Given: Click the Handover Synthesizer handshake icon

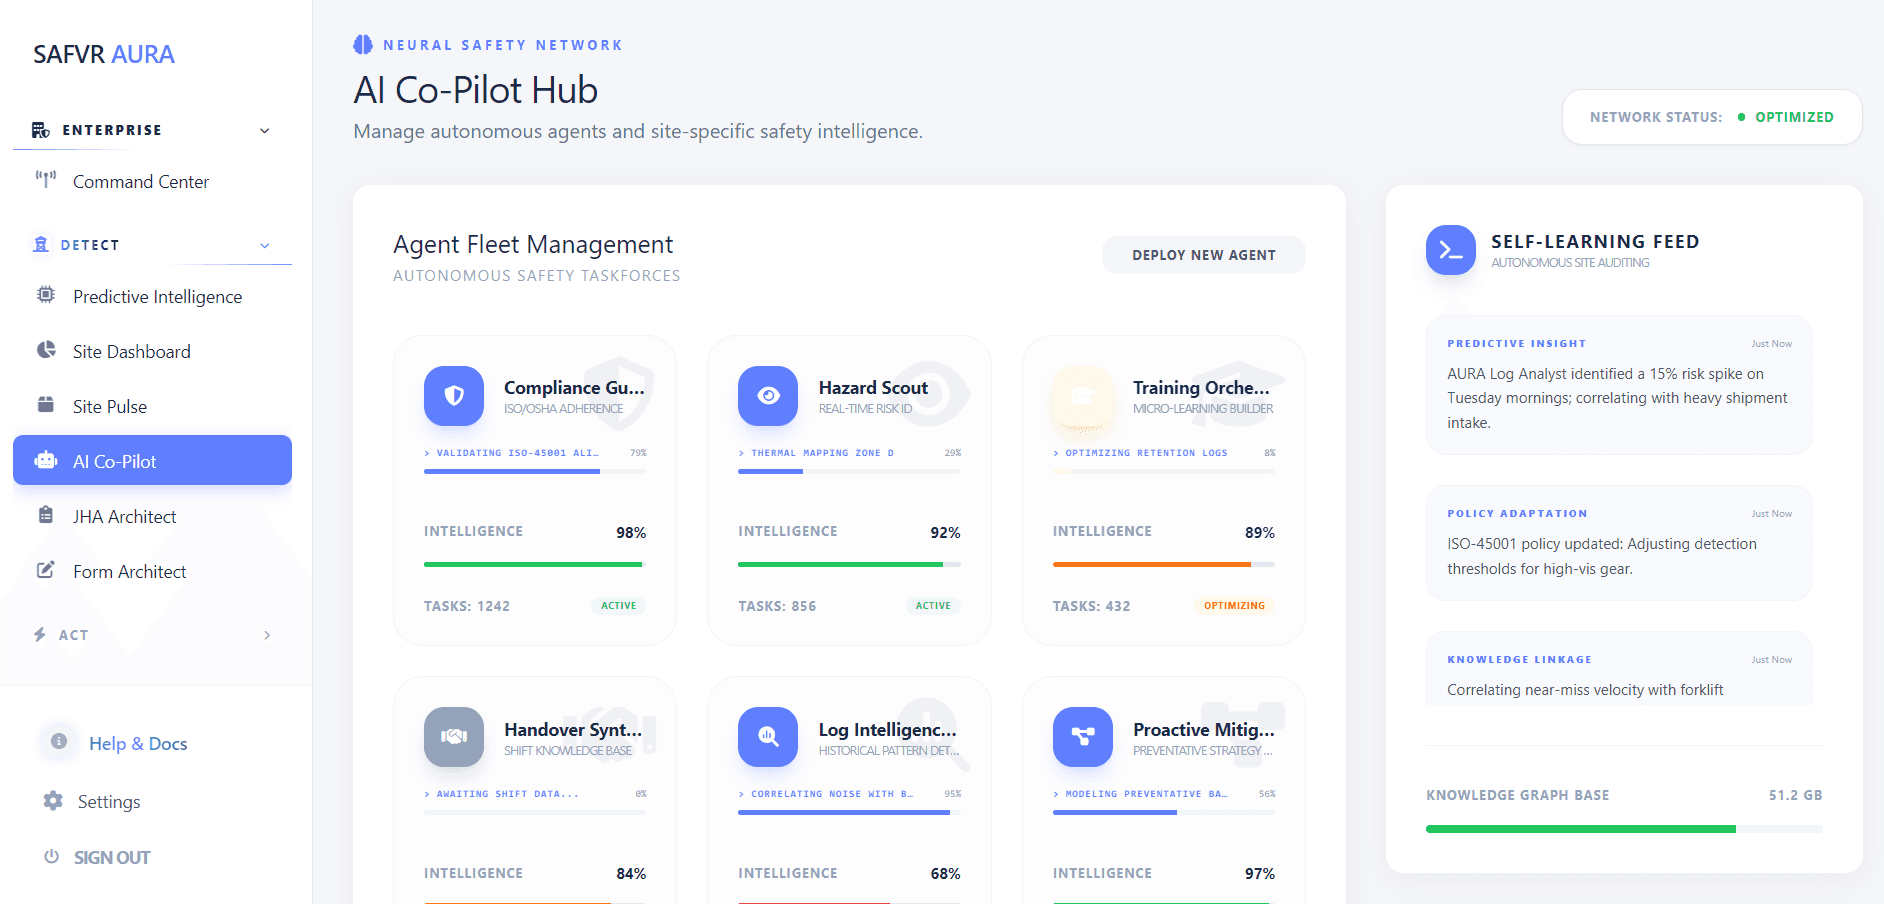Looking at the screenshot, I should click(454, 737).
